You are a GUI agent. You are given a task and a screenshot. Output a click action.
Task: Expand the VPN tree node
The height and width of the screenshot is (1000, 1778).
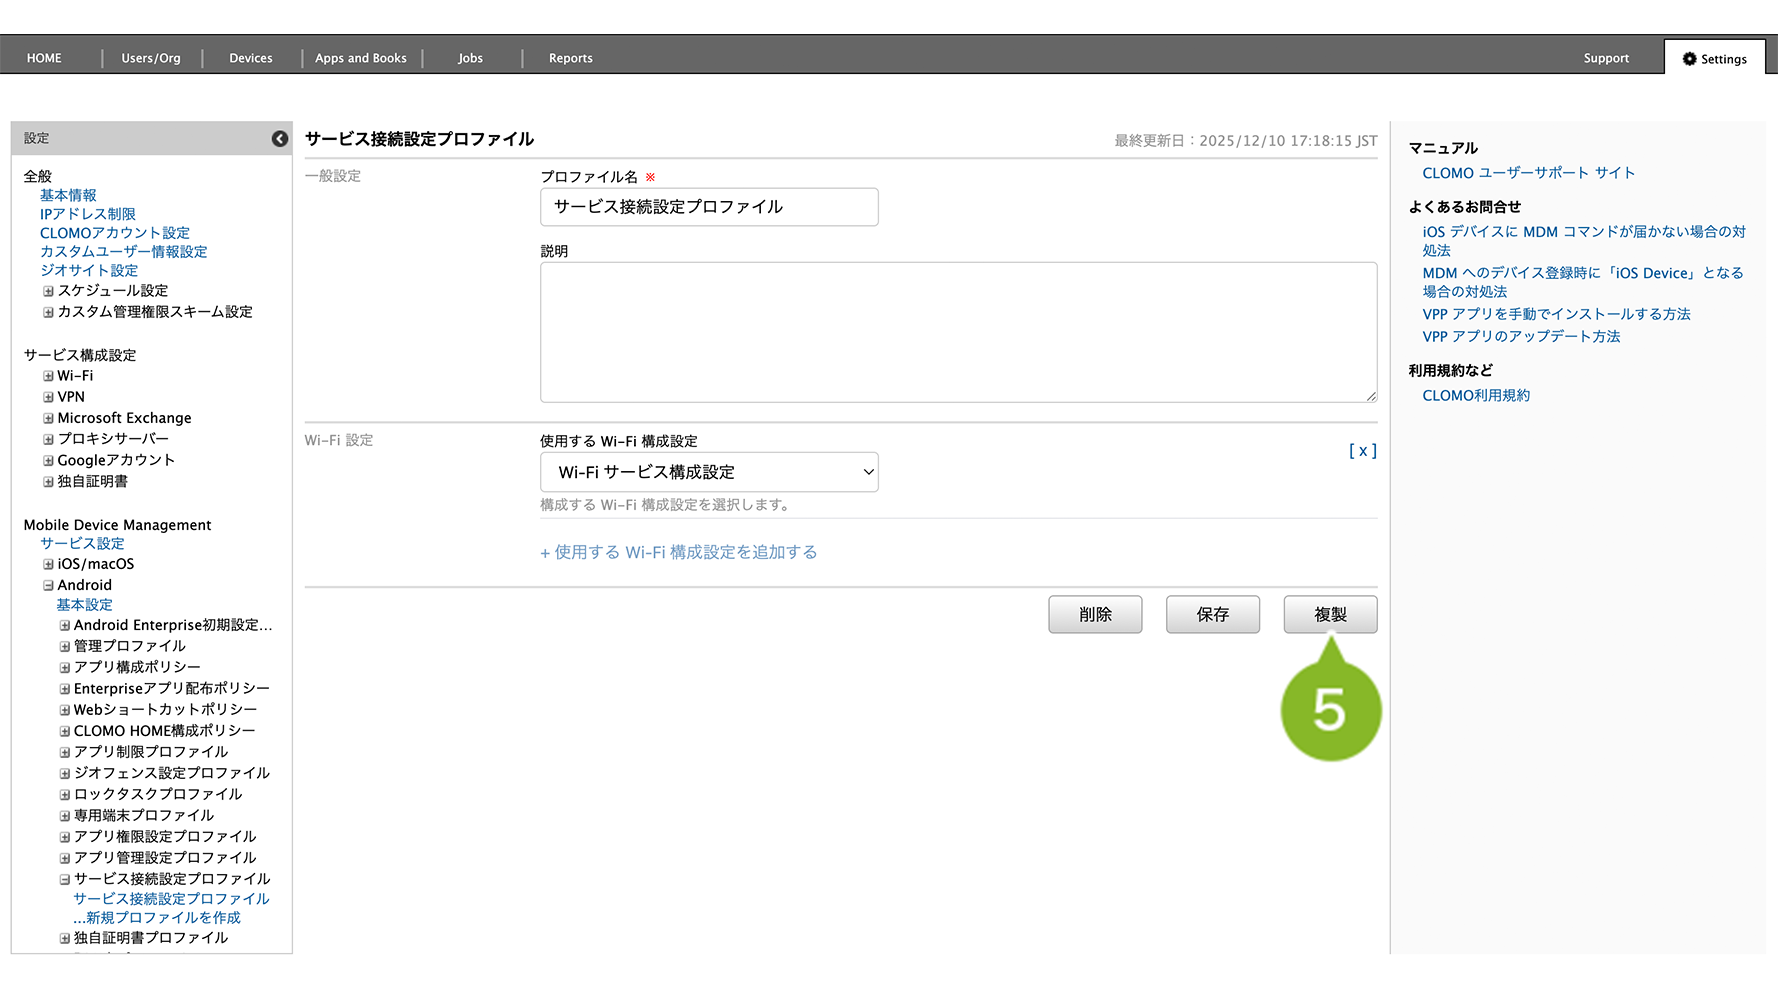[x=48, y=397]
